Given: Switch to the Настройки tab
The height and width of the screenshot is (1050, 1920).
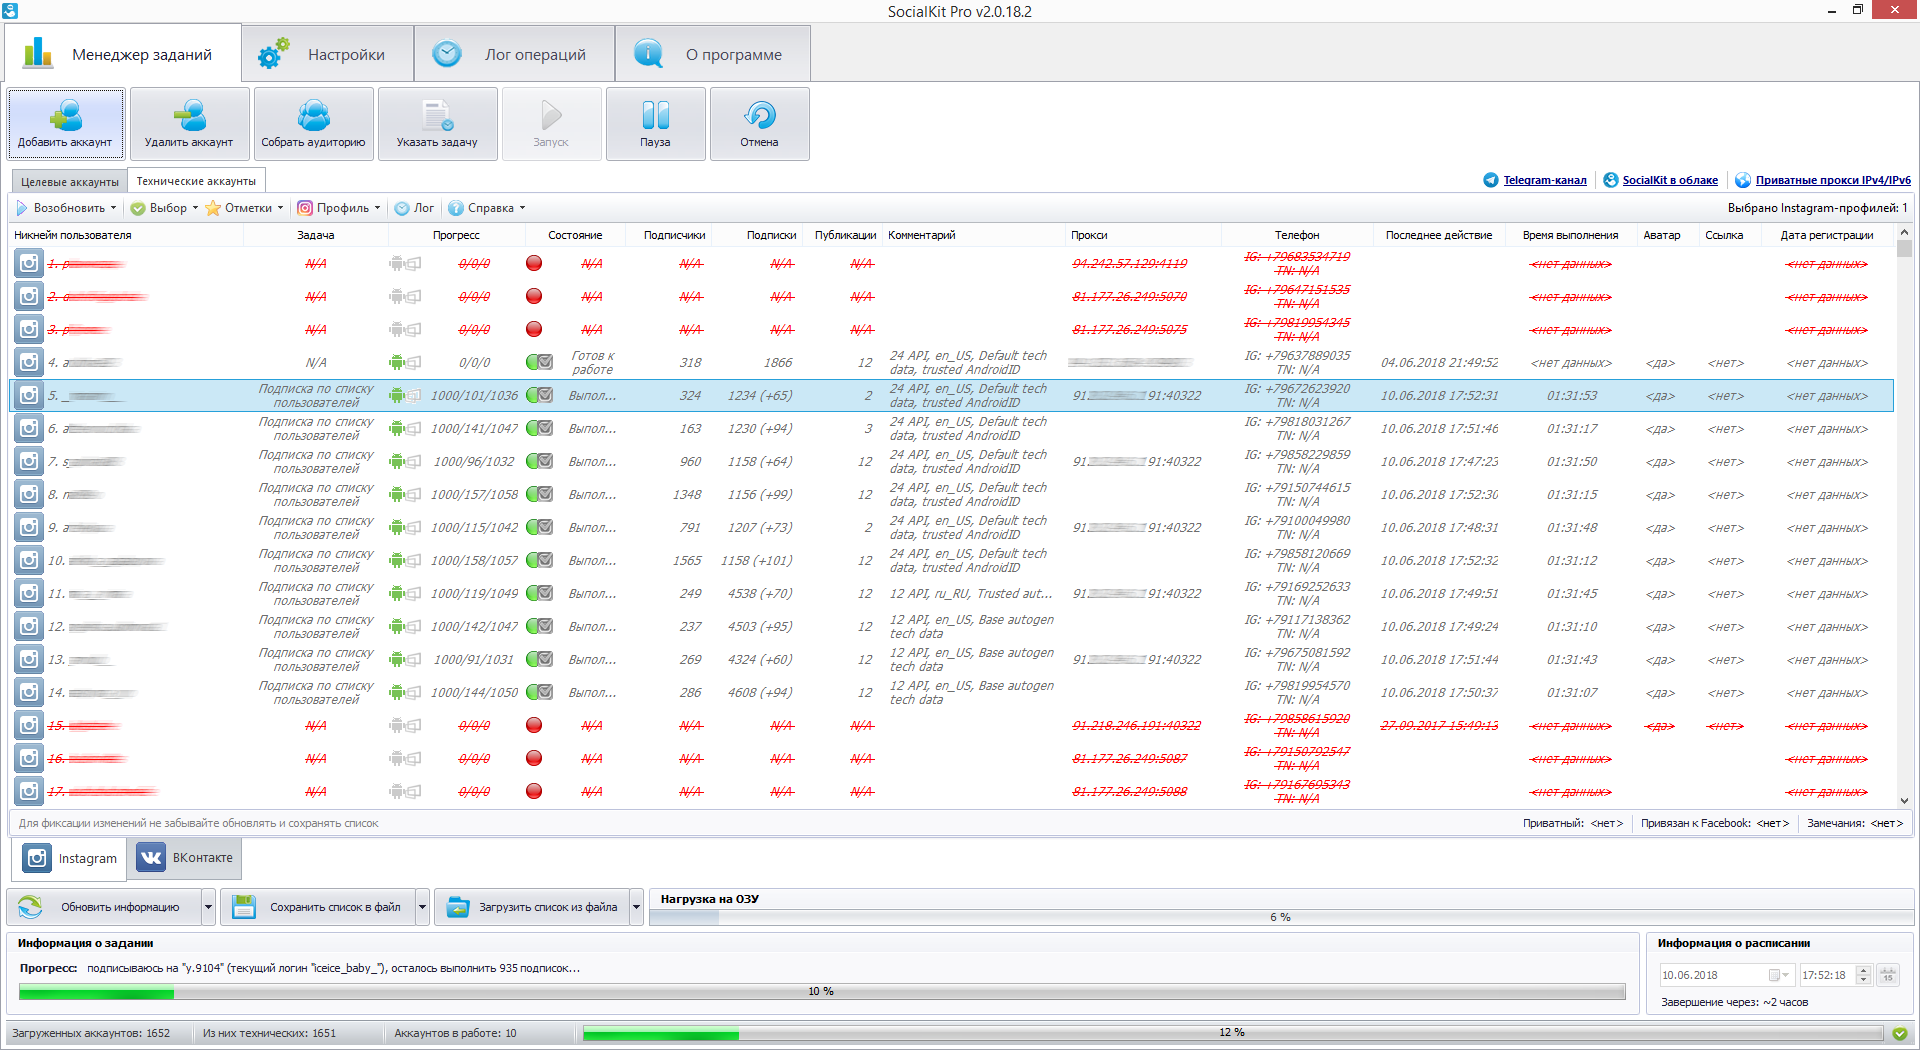Looking at the screenshot, I should click(x=328, y=54).
